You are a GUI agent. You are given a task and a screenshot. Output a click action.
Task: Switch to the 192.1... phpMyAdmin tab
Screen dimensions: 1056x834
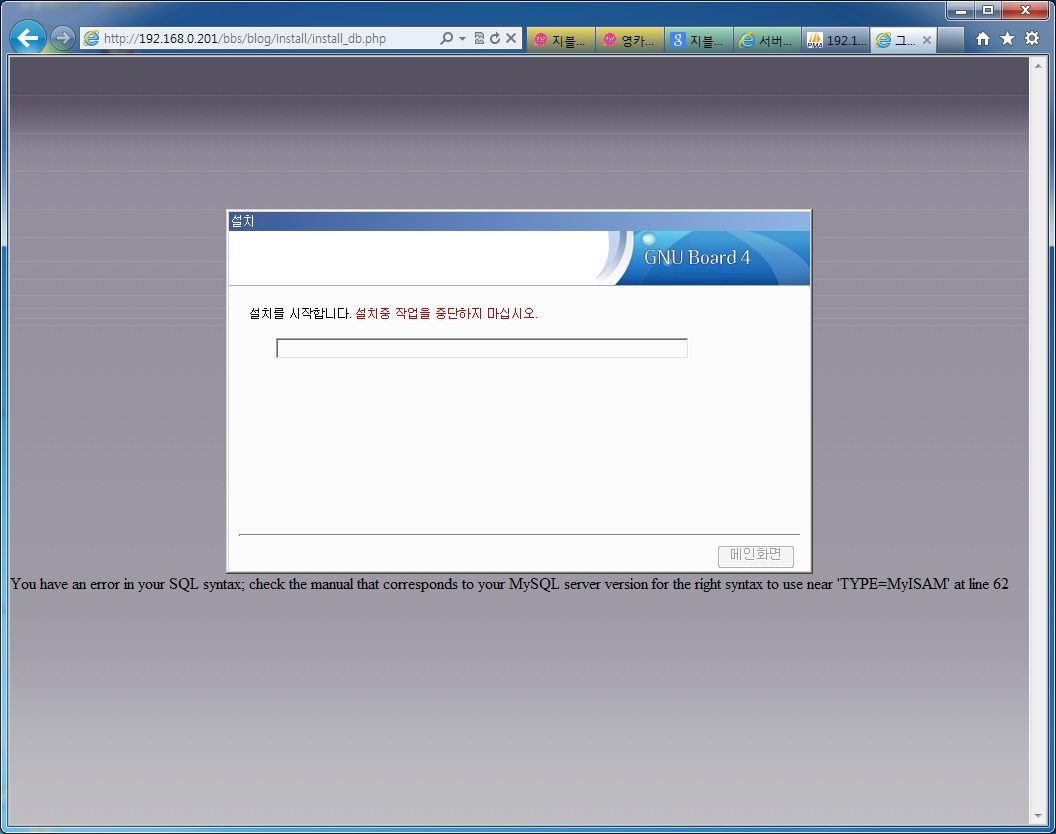click(836, 40)
